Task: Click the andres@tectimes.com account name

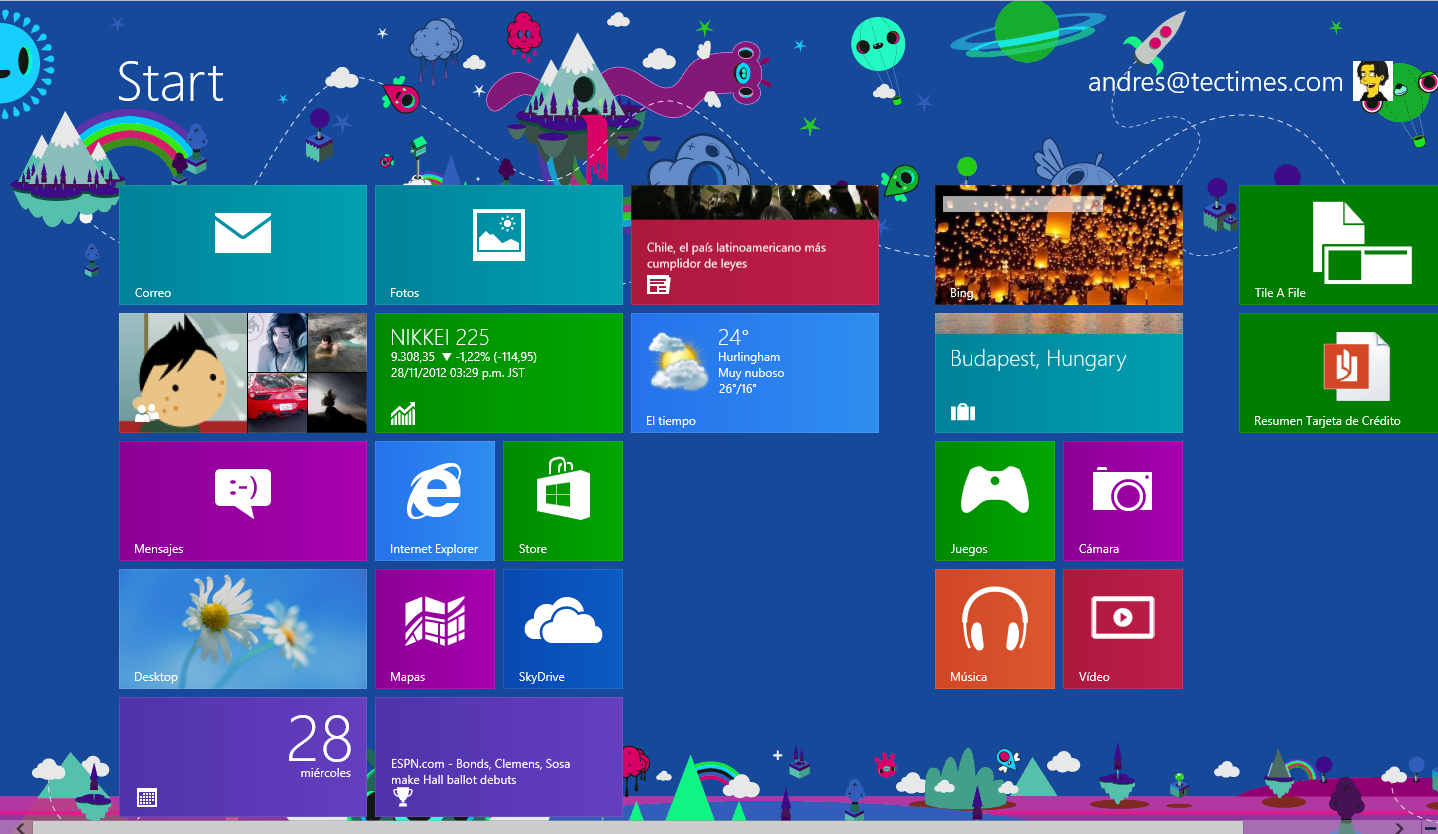Action: click(x=1215, y=82)
